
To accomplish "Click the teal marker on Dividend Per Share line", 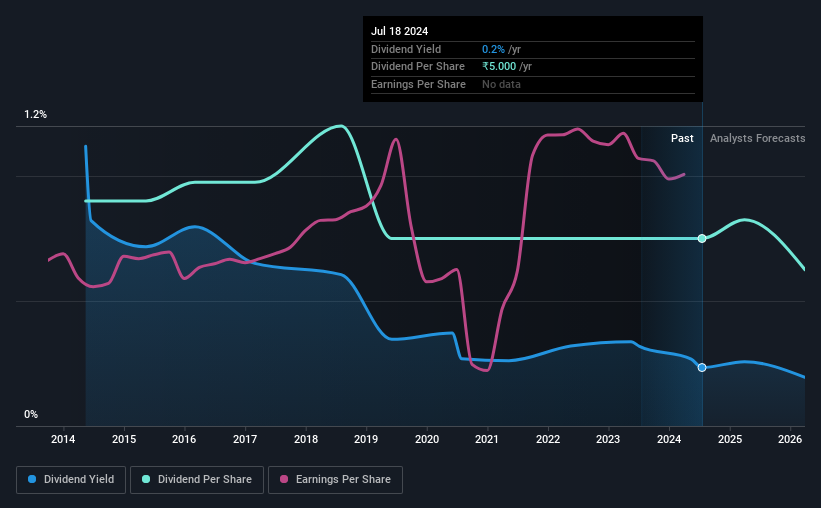I will point(702,239).
